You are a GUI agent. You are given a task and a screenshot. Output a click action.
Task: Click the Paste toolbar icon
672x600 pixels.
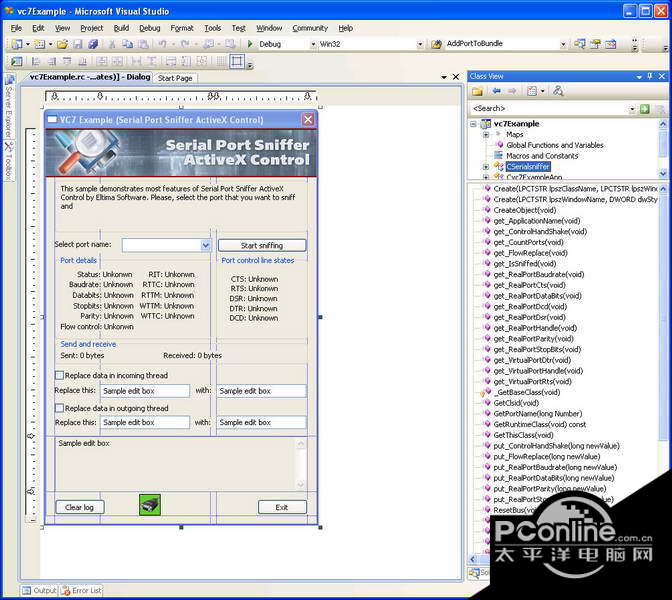tap(143, 44)
